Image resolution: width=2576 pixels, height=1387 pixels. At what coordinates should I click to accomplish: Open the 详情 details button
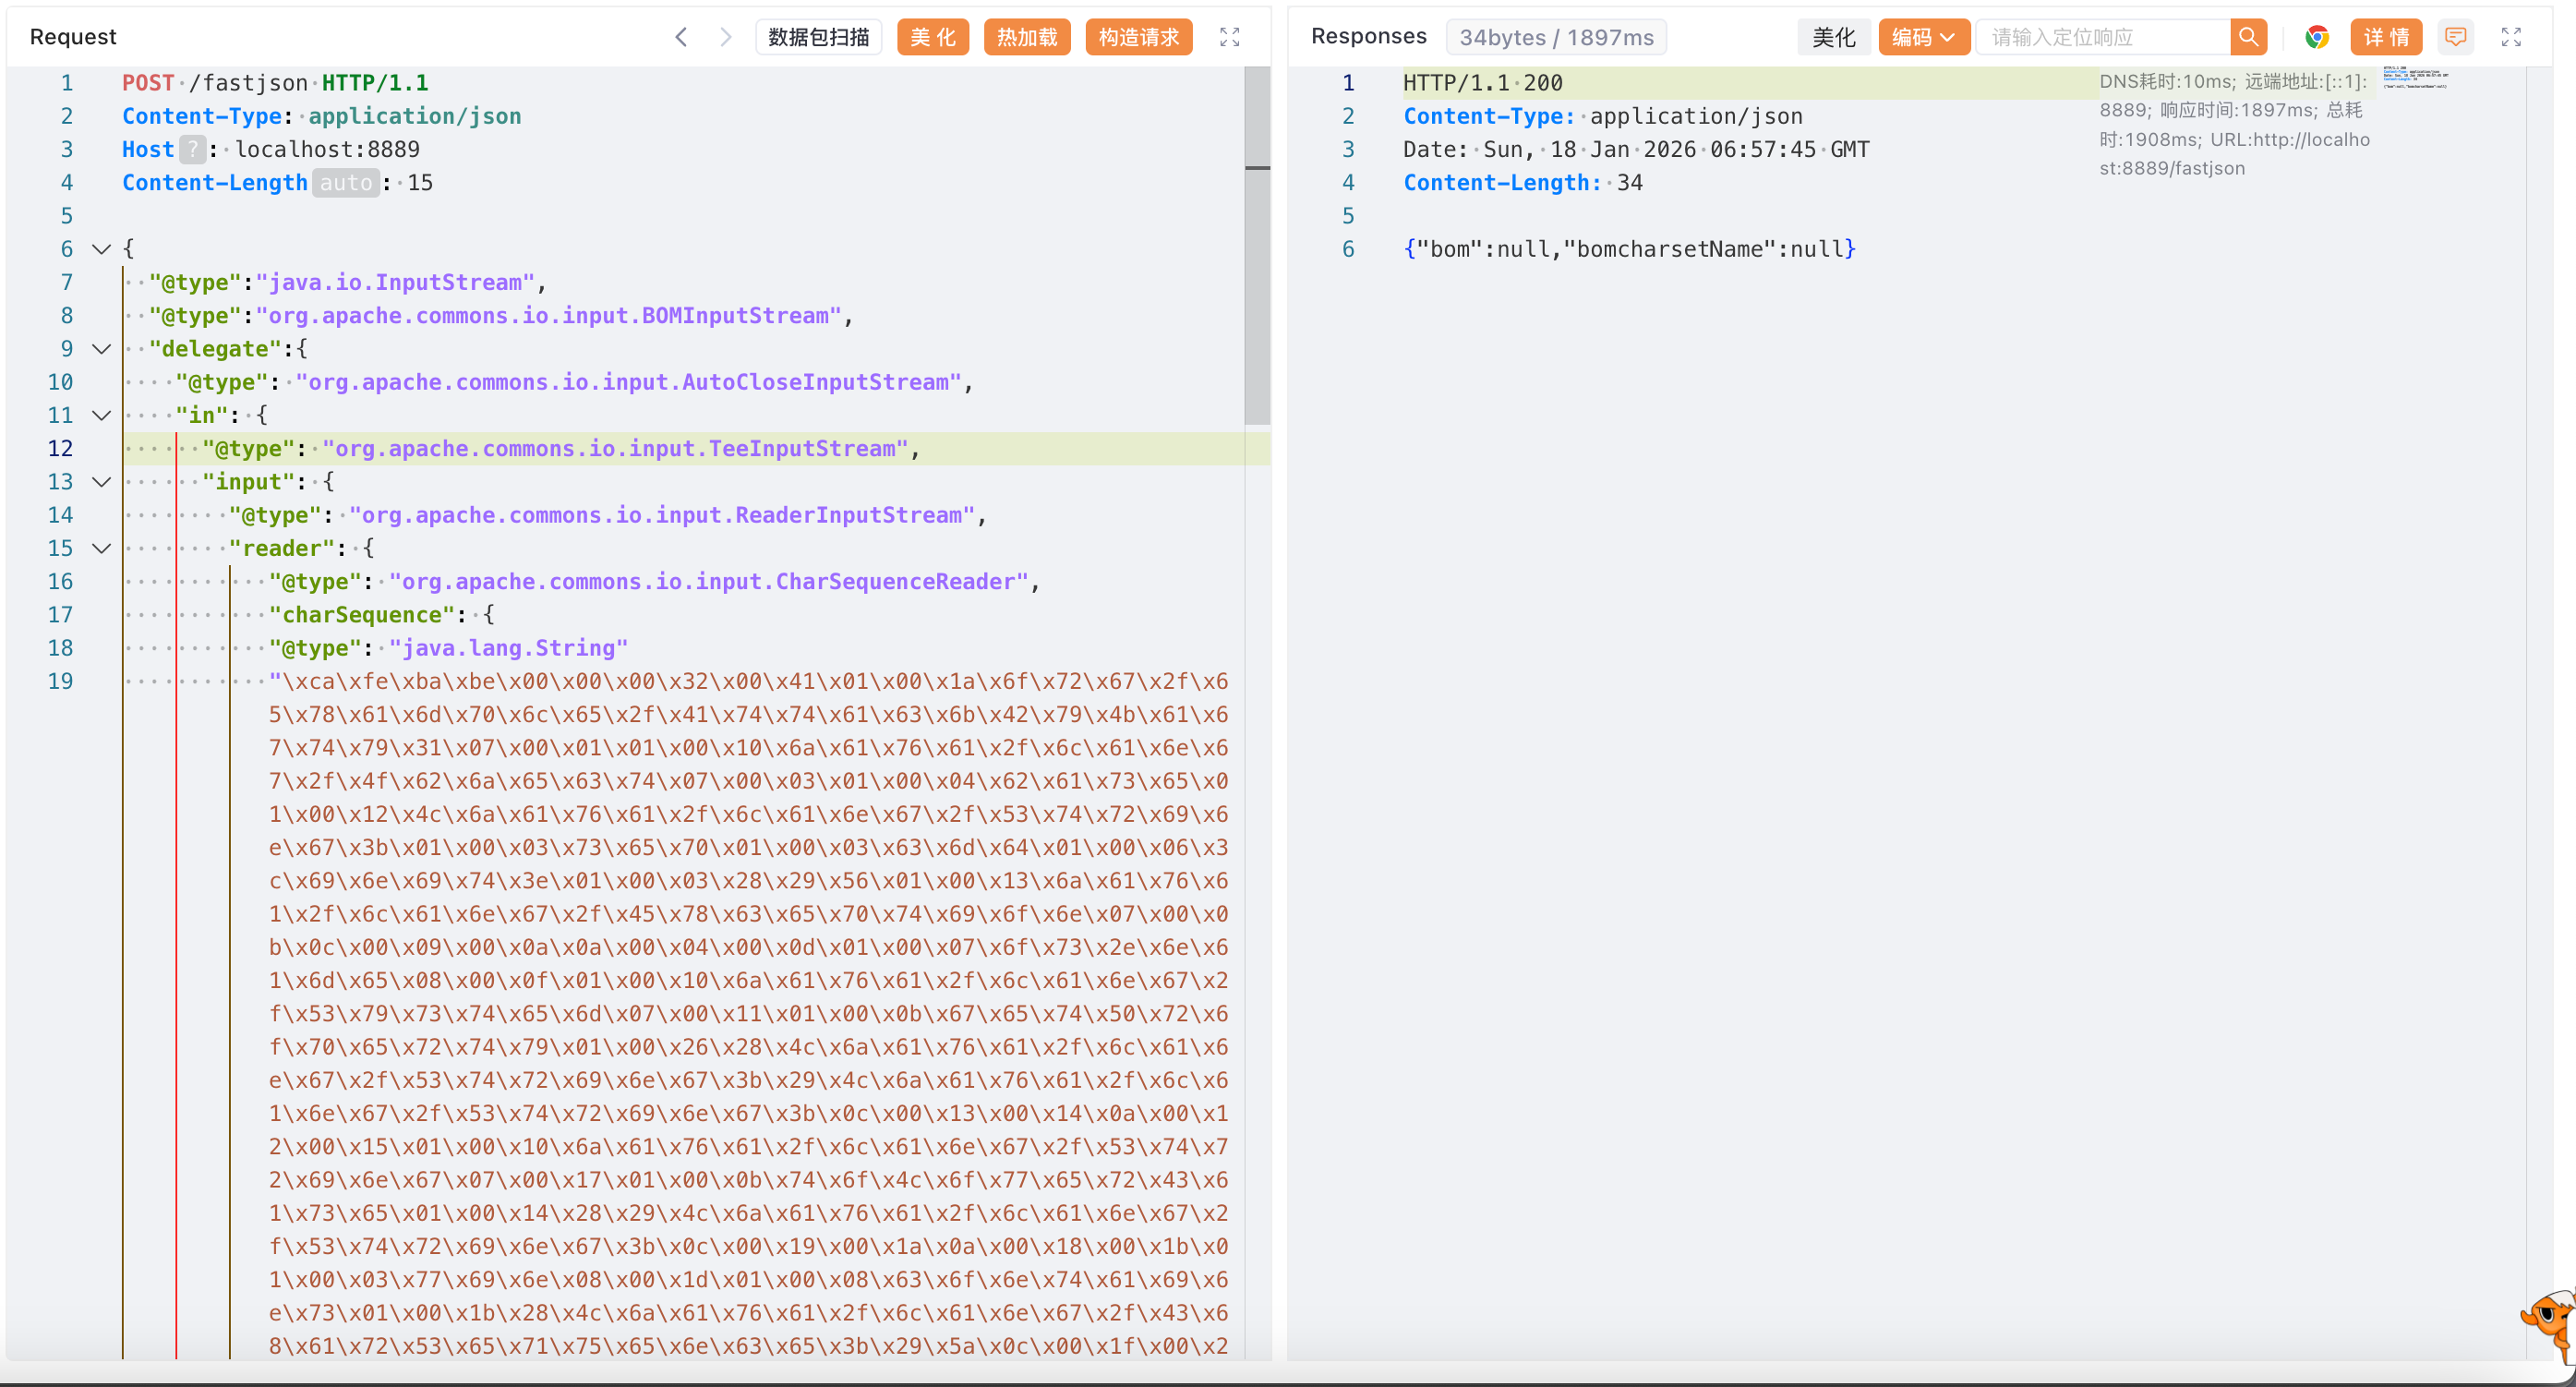[2385, 37]
